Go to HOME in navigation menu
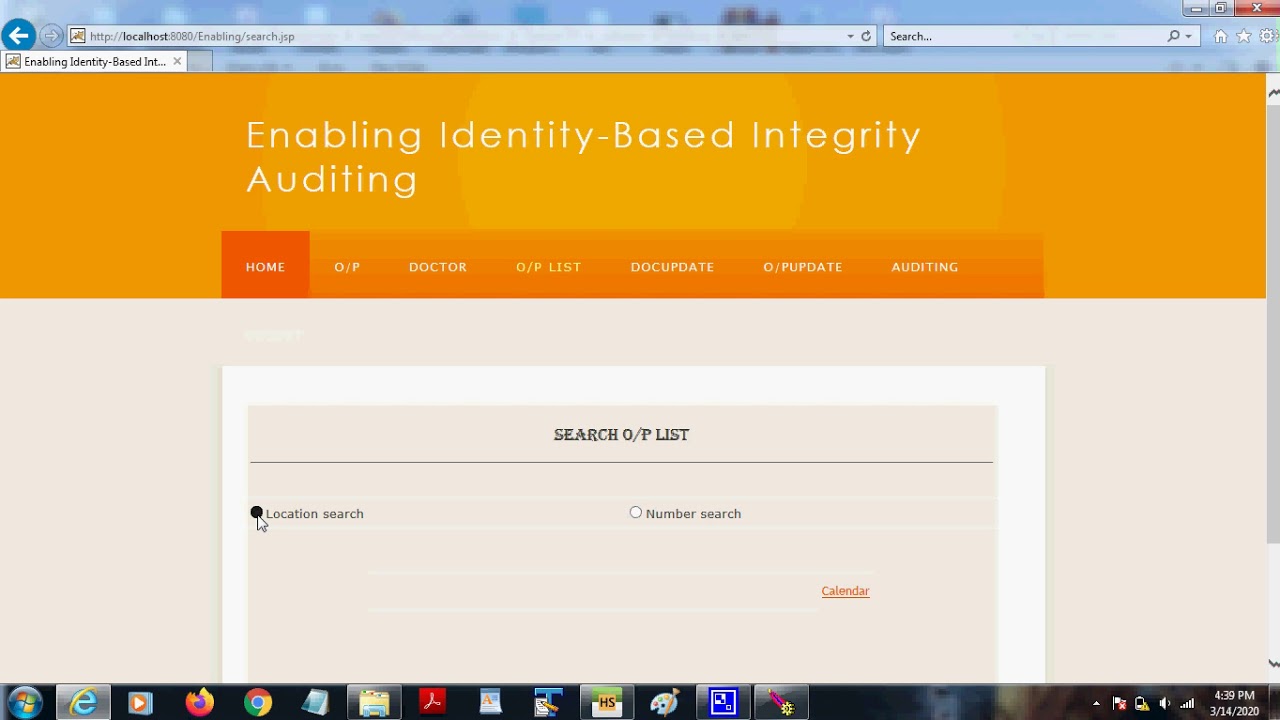This screenshot has height=720, width=1280. tap(265, 267)
